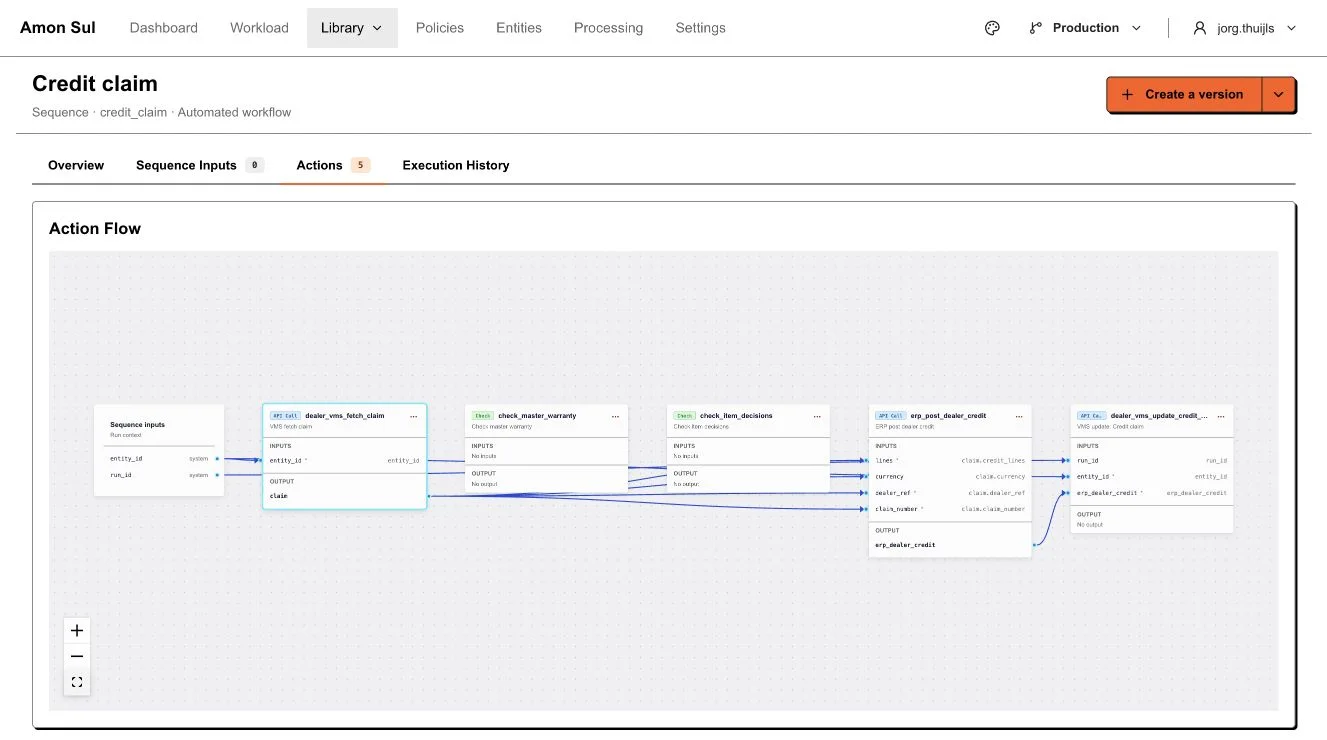Click the claim output label
The height and width of the screenshot is (740, 1327).
tap(279, 495)
